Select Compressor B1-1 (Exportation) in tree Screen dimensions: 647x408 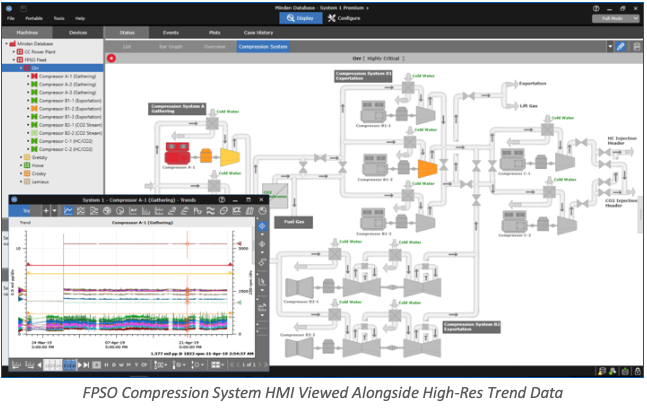click(x=70, y=101)
